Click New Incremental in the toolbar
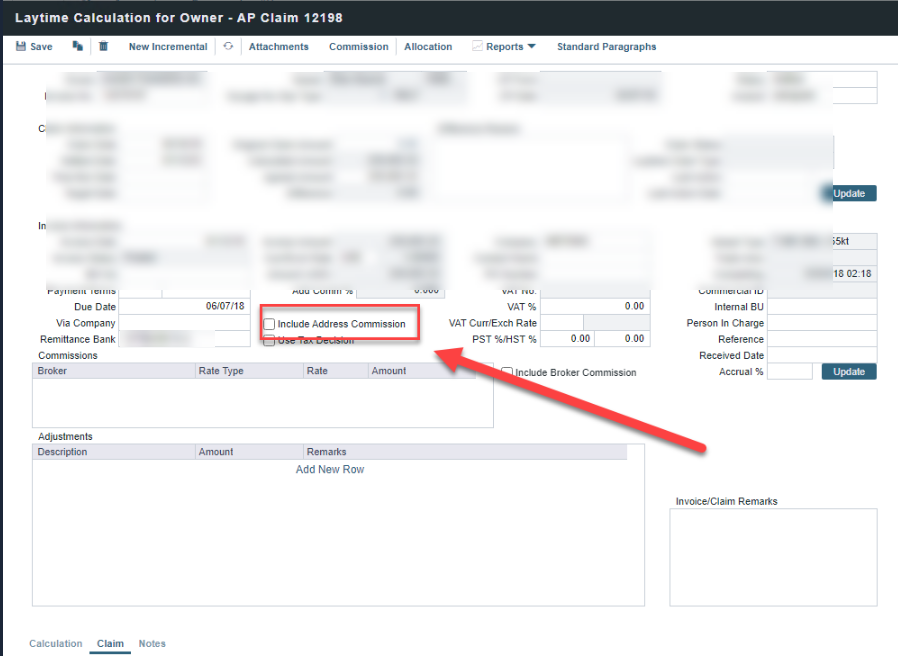This screenshot has height=656, width=898. pyautogui.click(x=168, y=47)
